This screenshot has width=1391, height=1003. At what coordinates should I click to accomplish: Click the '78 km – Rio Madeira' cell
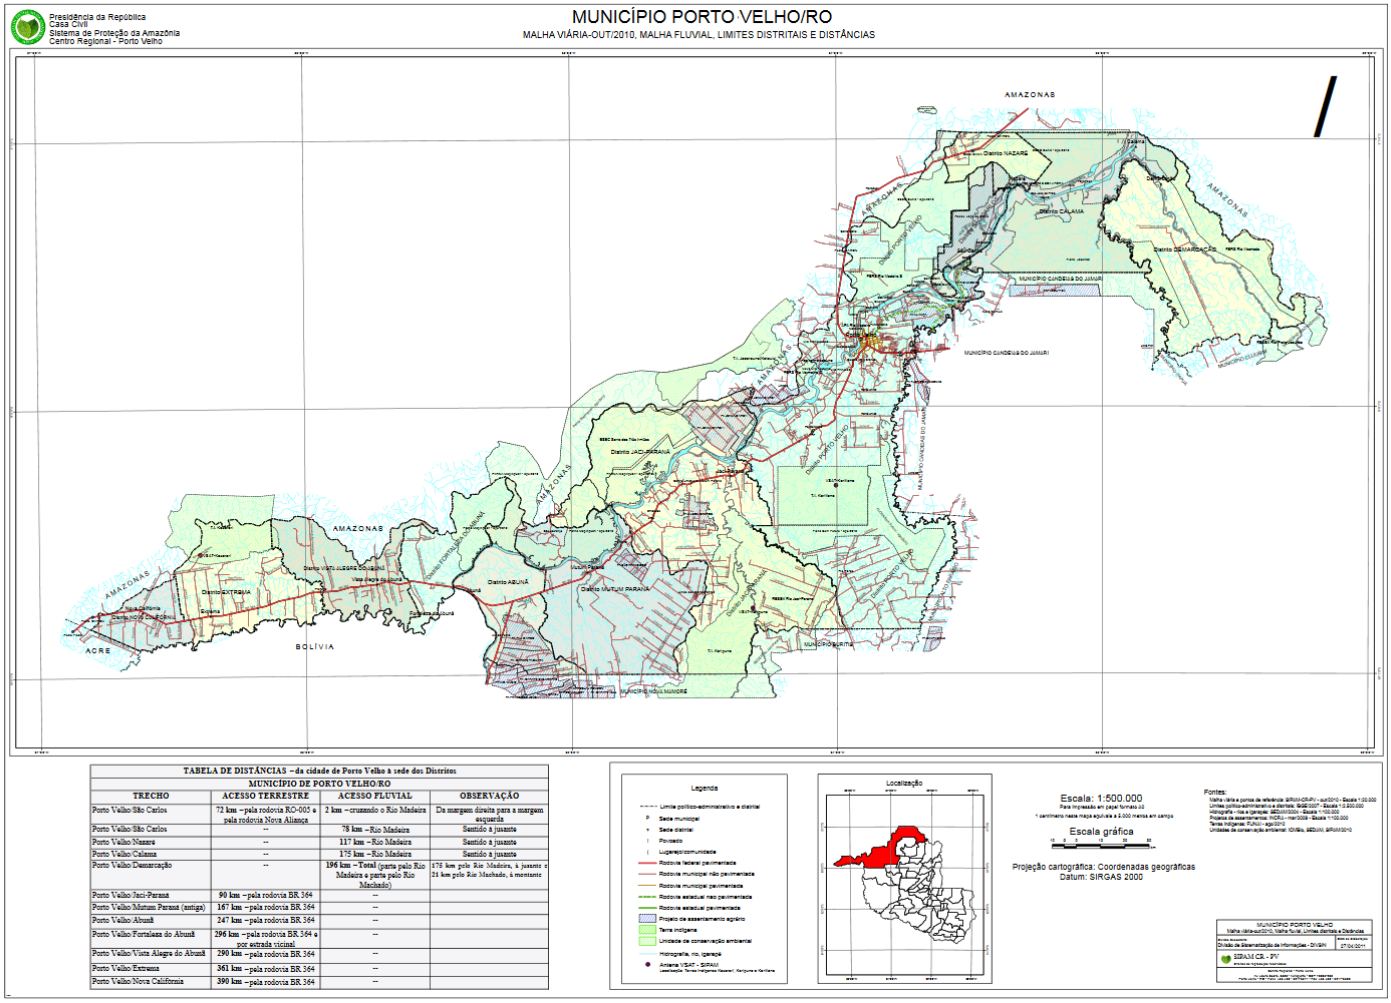[375, 829]
